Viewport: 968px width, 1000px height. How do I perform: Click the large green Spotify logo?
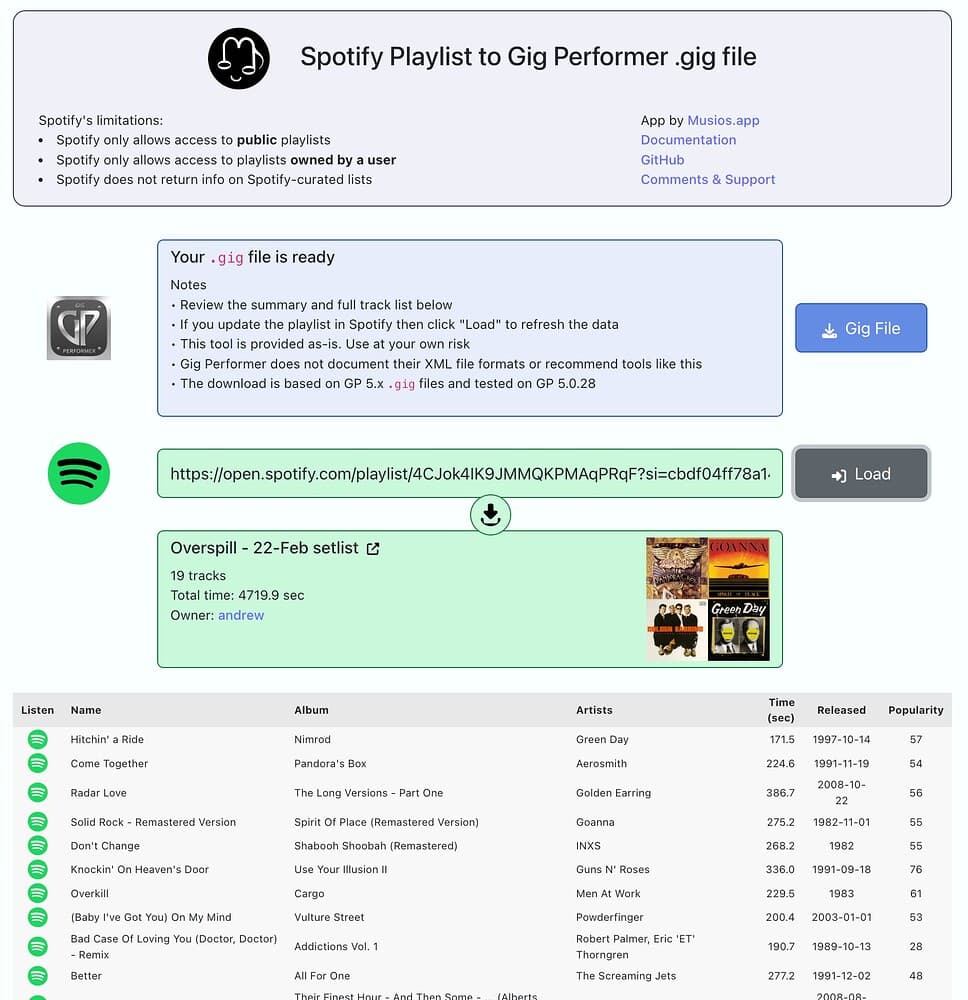[x=78, y=473]
